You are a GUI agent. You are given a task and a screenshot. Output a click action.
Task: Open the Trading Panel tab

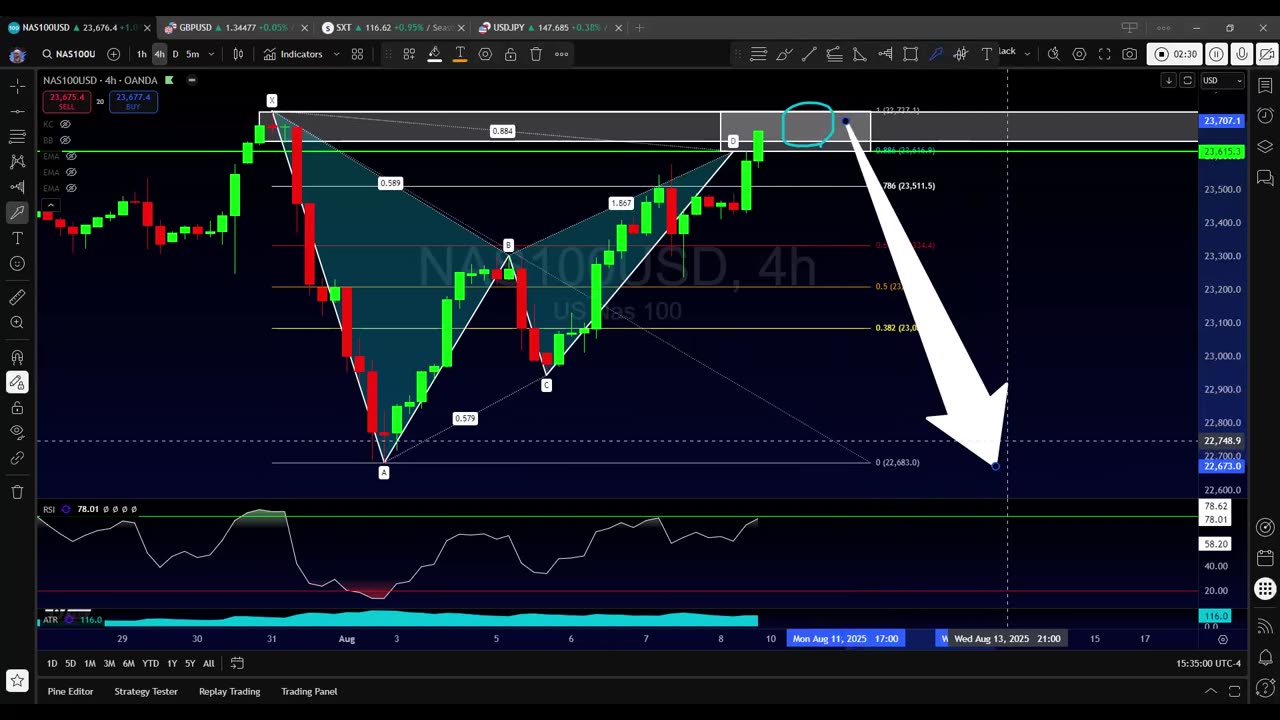point(309,691)
